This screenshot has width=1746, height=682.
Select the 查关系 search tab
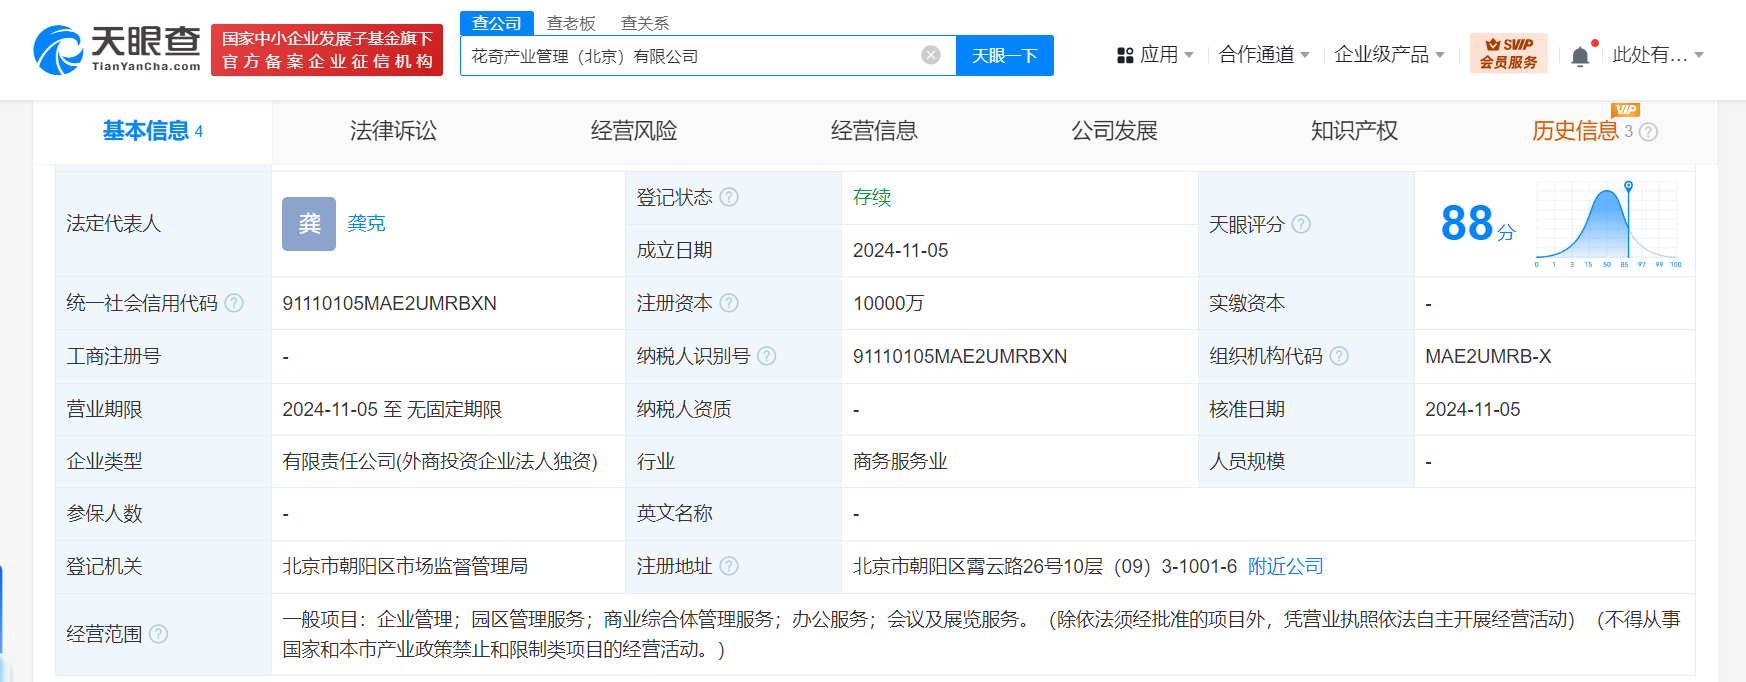point(645,23)
